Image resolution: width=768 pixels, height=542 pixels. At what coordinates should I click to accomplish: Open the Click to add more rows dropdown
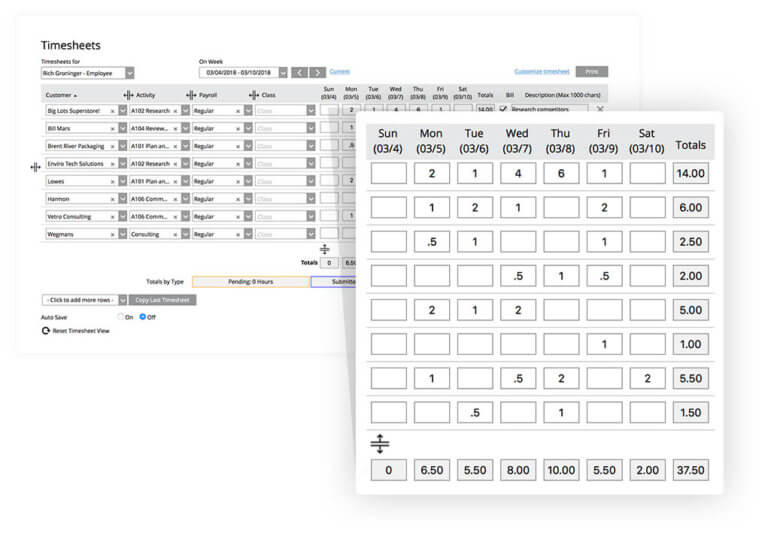[122, 300]
